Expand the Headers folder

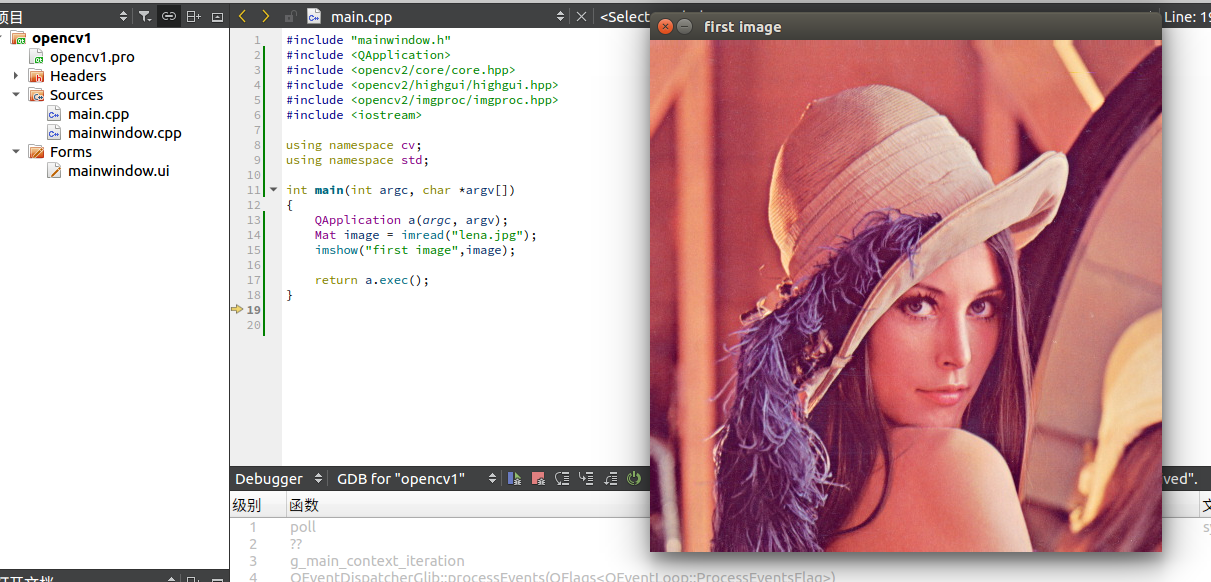[16, 76]
